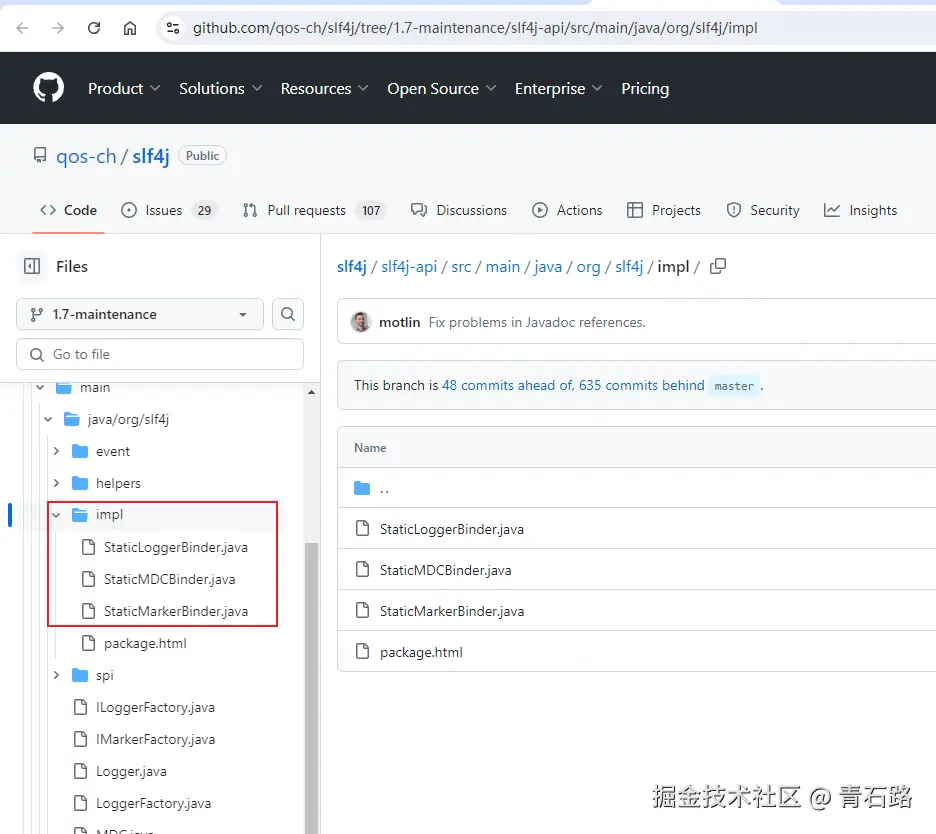Open the slf4j repository title link
Screen dimensions: 936x834
(150, 156)
